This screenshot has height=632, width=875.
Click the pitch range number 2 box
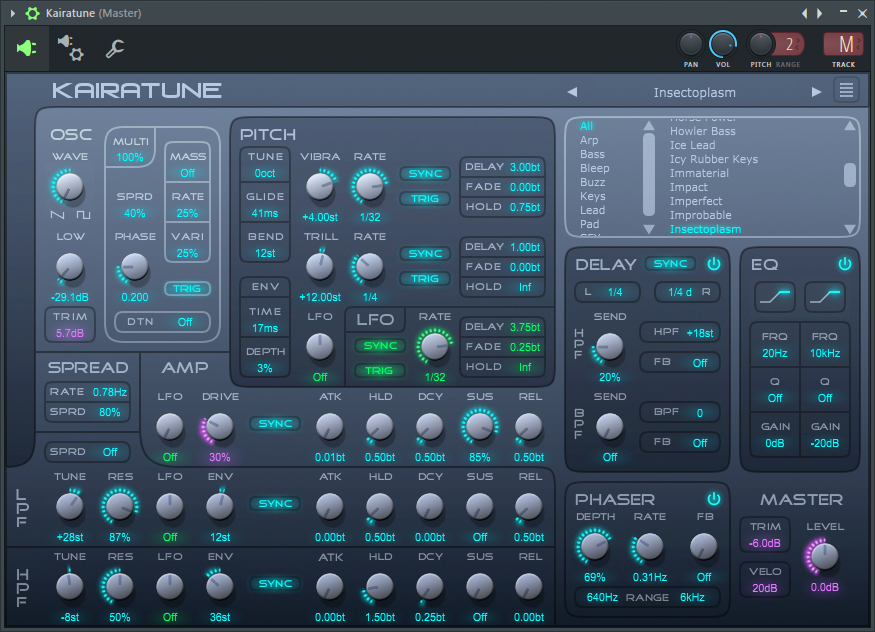tap(789, 44)
